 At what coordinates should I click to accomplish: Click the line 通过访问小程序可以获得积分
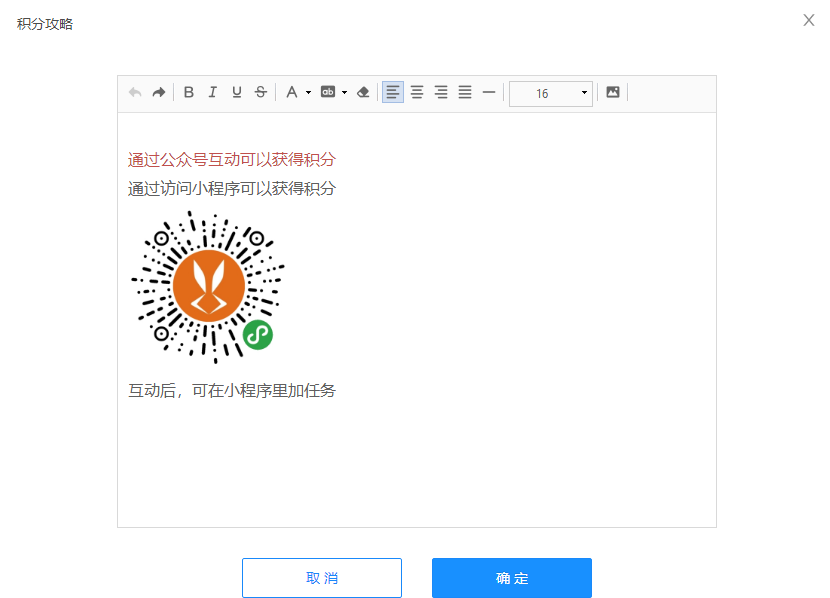tap(232, 188)
